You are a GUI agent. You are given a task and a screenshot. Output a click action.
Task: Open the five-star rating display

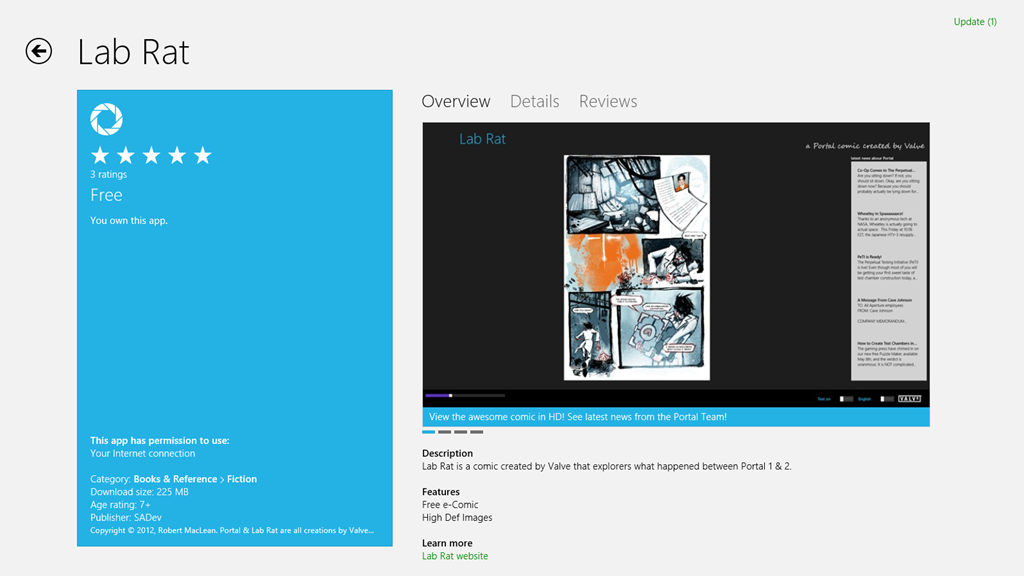coord(151,155)
